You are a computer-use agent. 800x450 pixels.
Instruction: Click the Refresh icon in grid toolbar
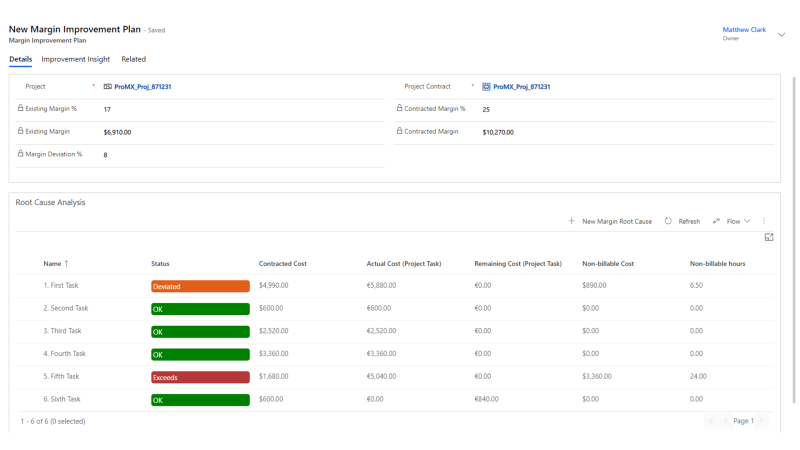pos(668,221)
